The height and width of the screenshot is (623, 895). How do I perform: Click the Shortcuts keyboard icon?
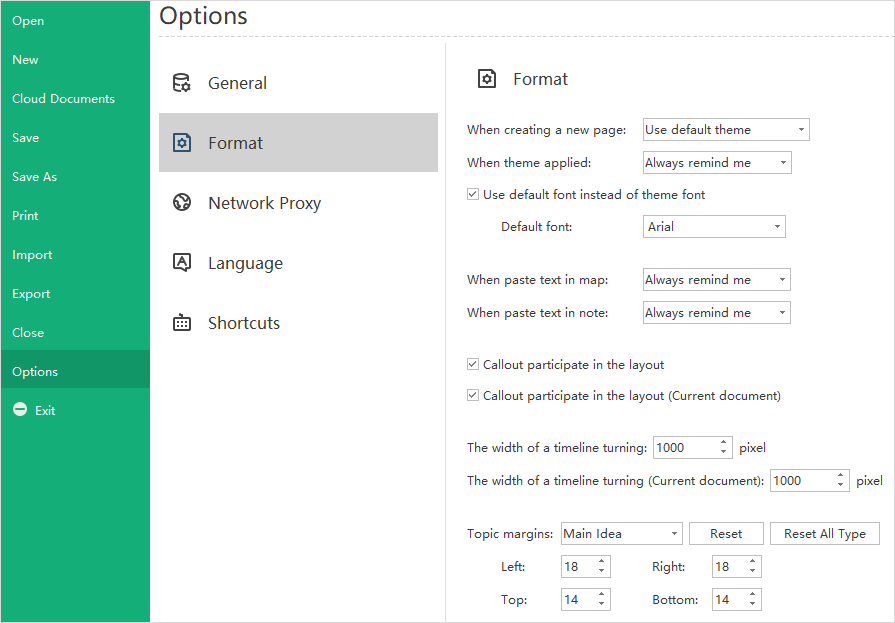181,323
